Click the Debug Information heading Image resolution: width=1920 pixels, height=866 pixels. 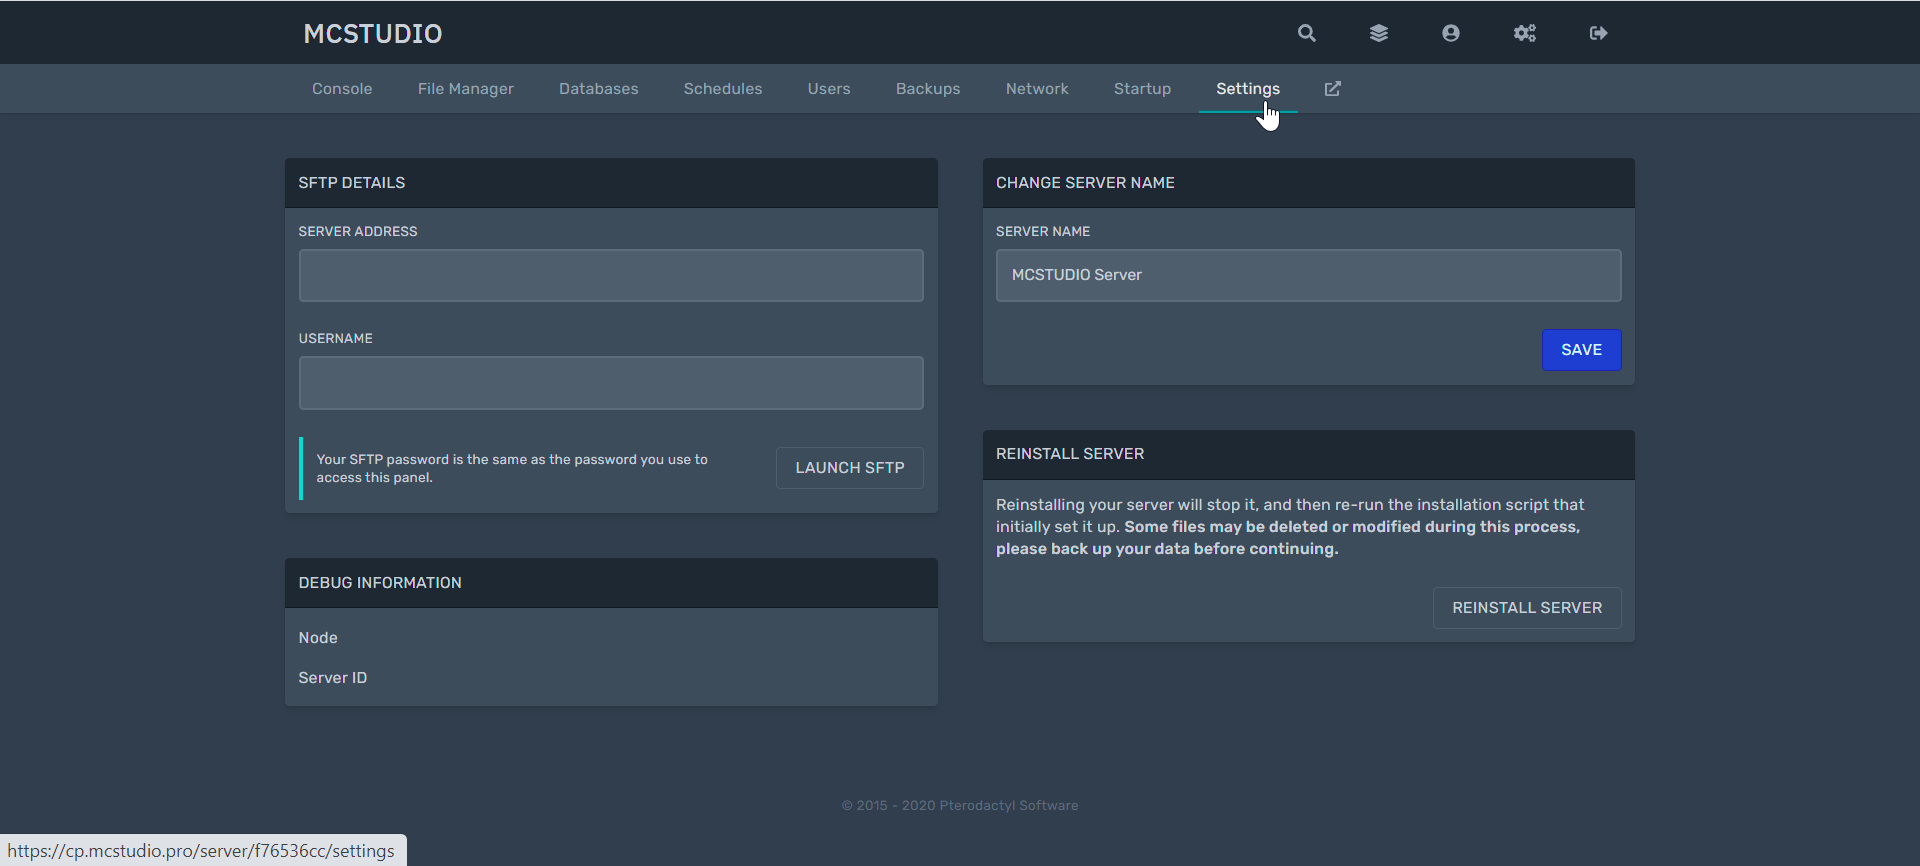click(x=380, y=583)
